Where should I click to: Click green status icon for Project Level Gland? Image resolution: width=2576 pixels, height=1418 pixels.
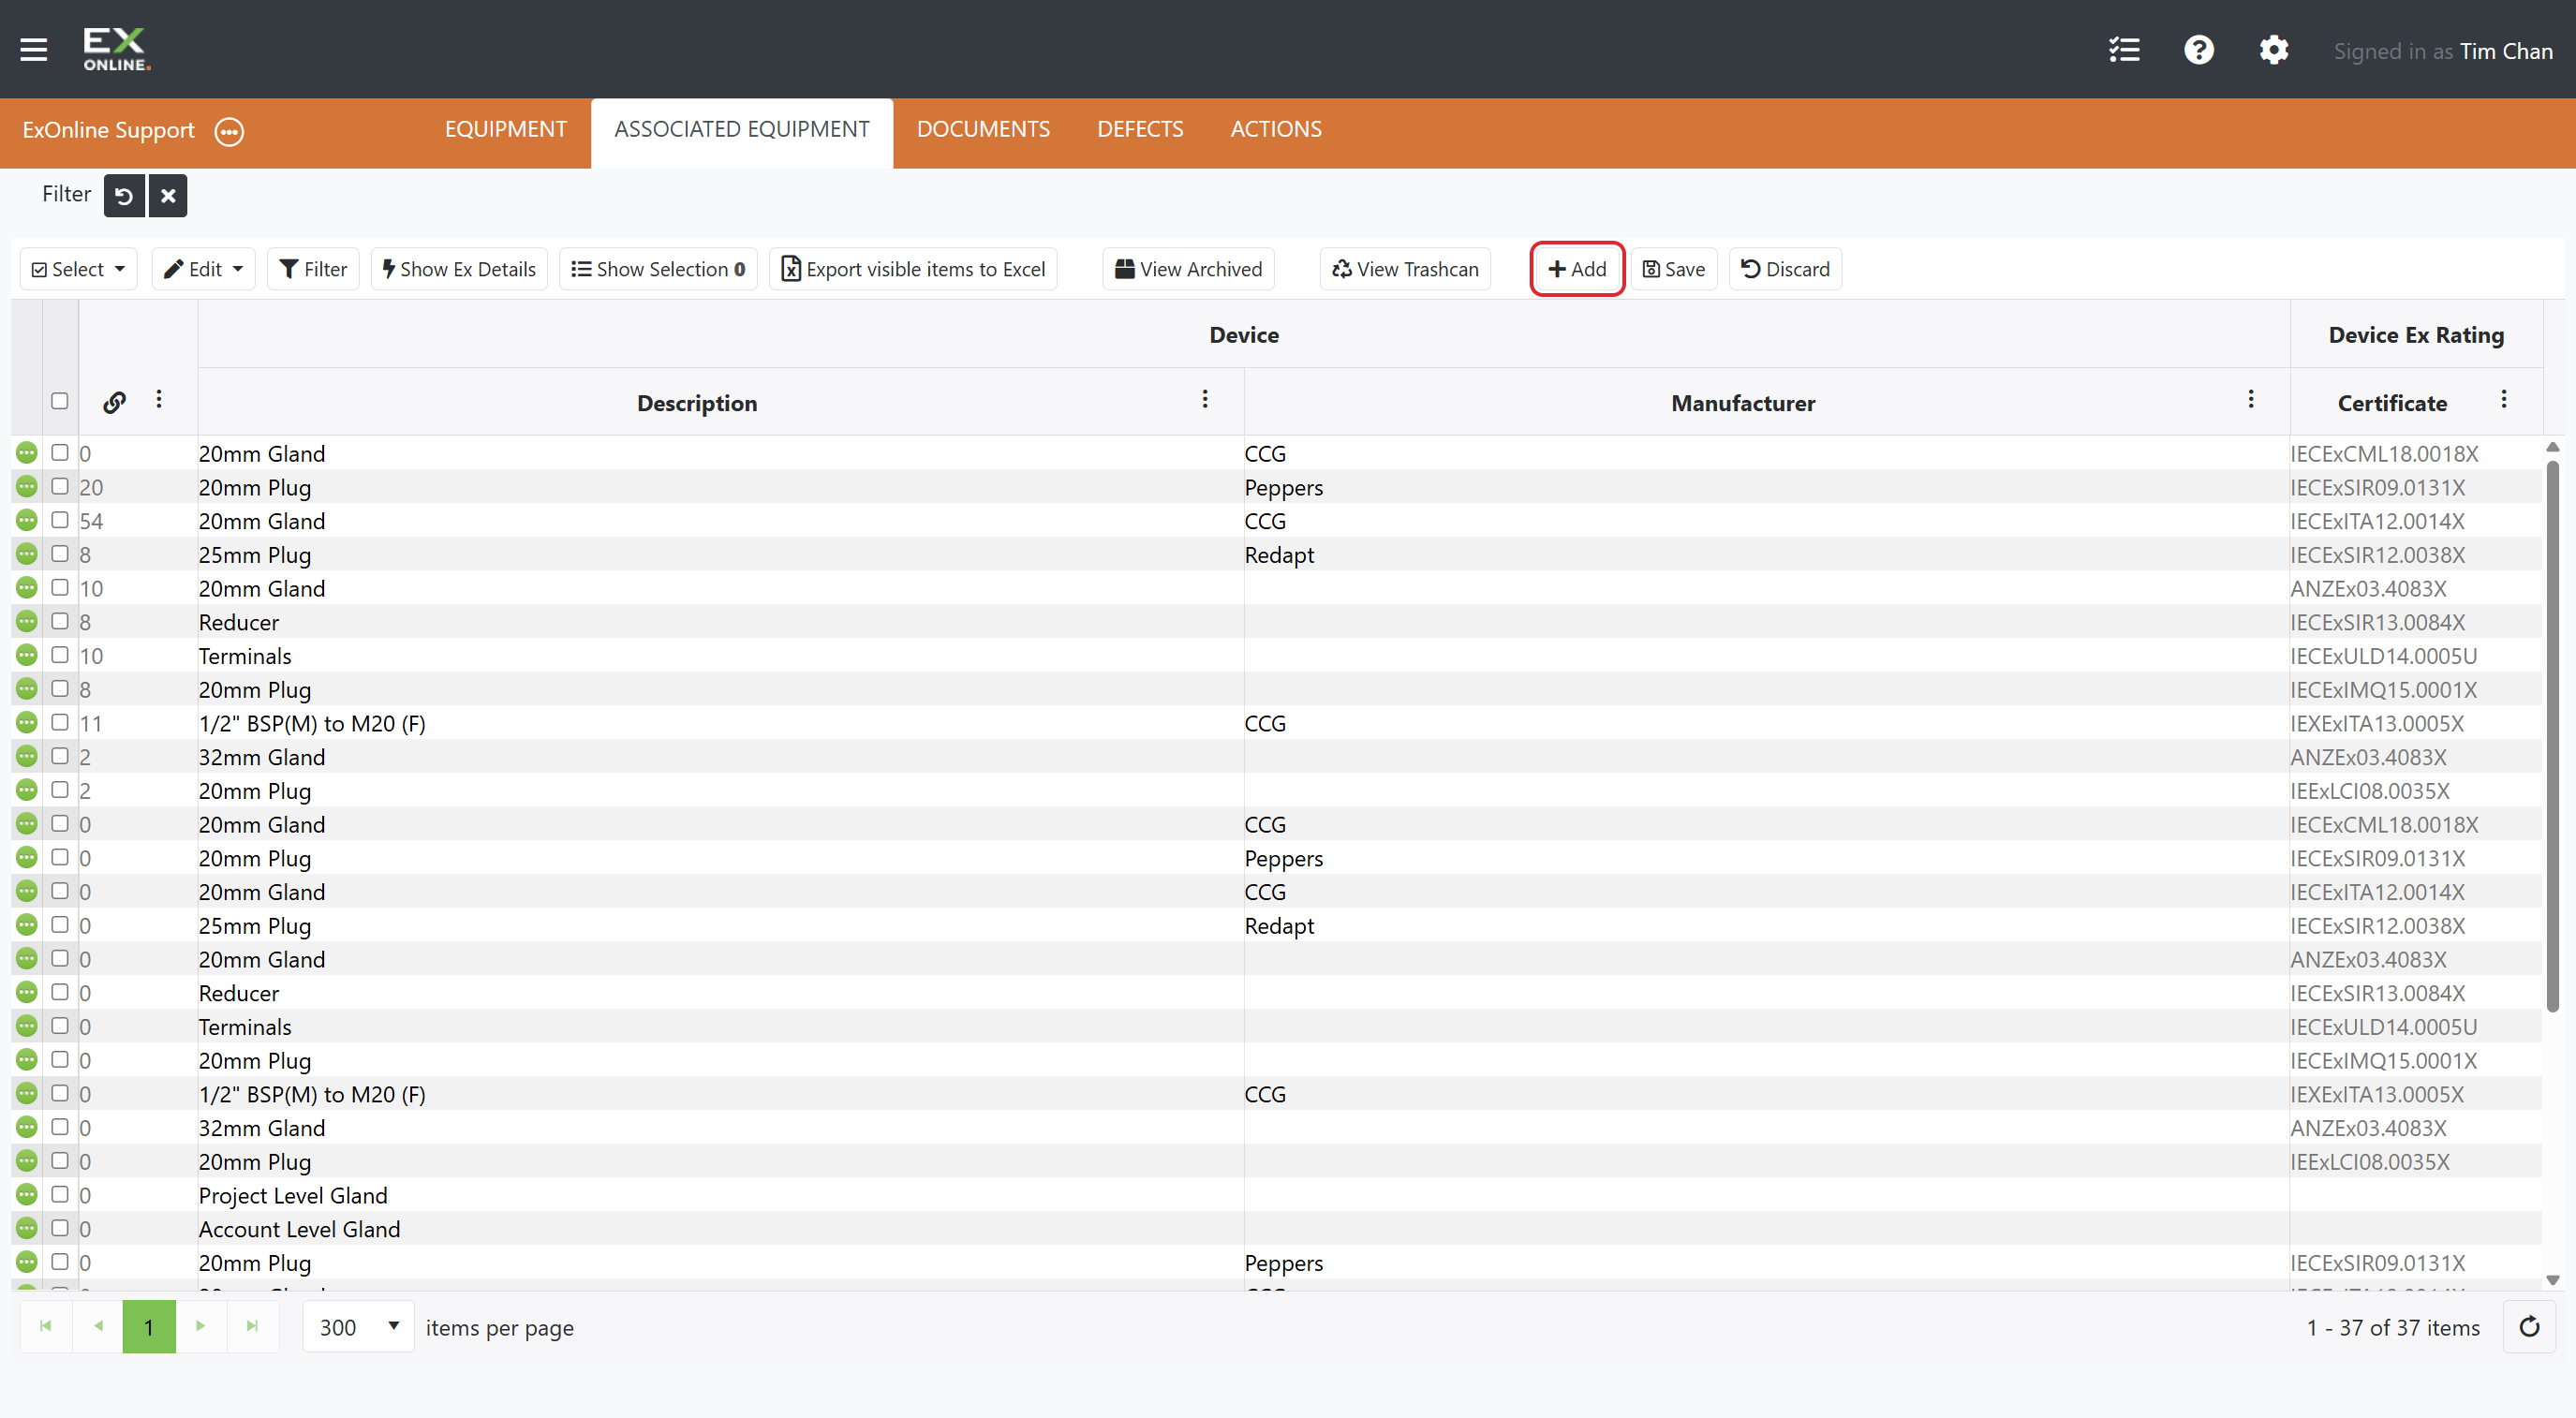27,1194
